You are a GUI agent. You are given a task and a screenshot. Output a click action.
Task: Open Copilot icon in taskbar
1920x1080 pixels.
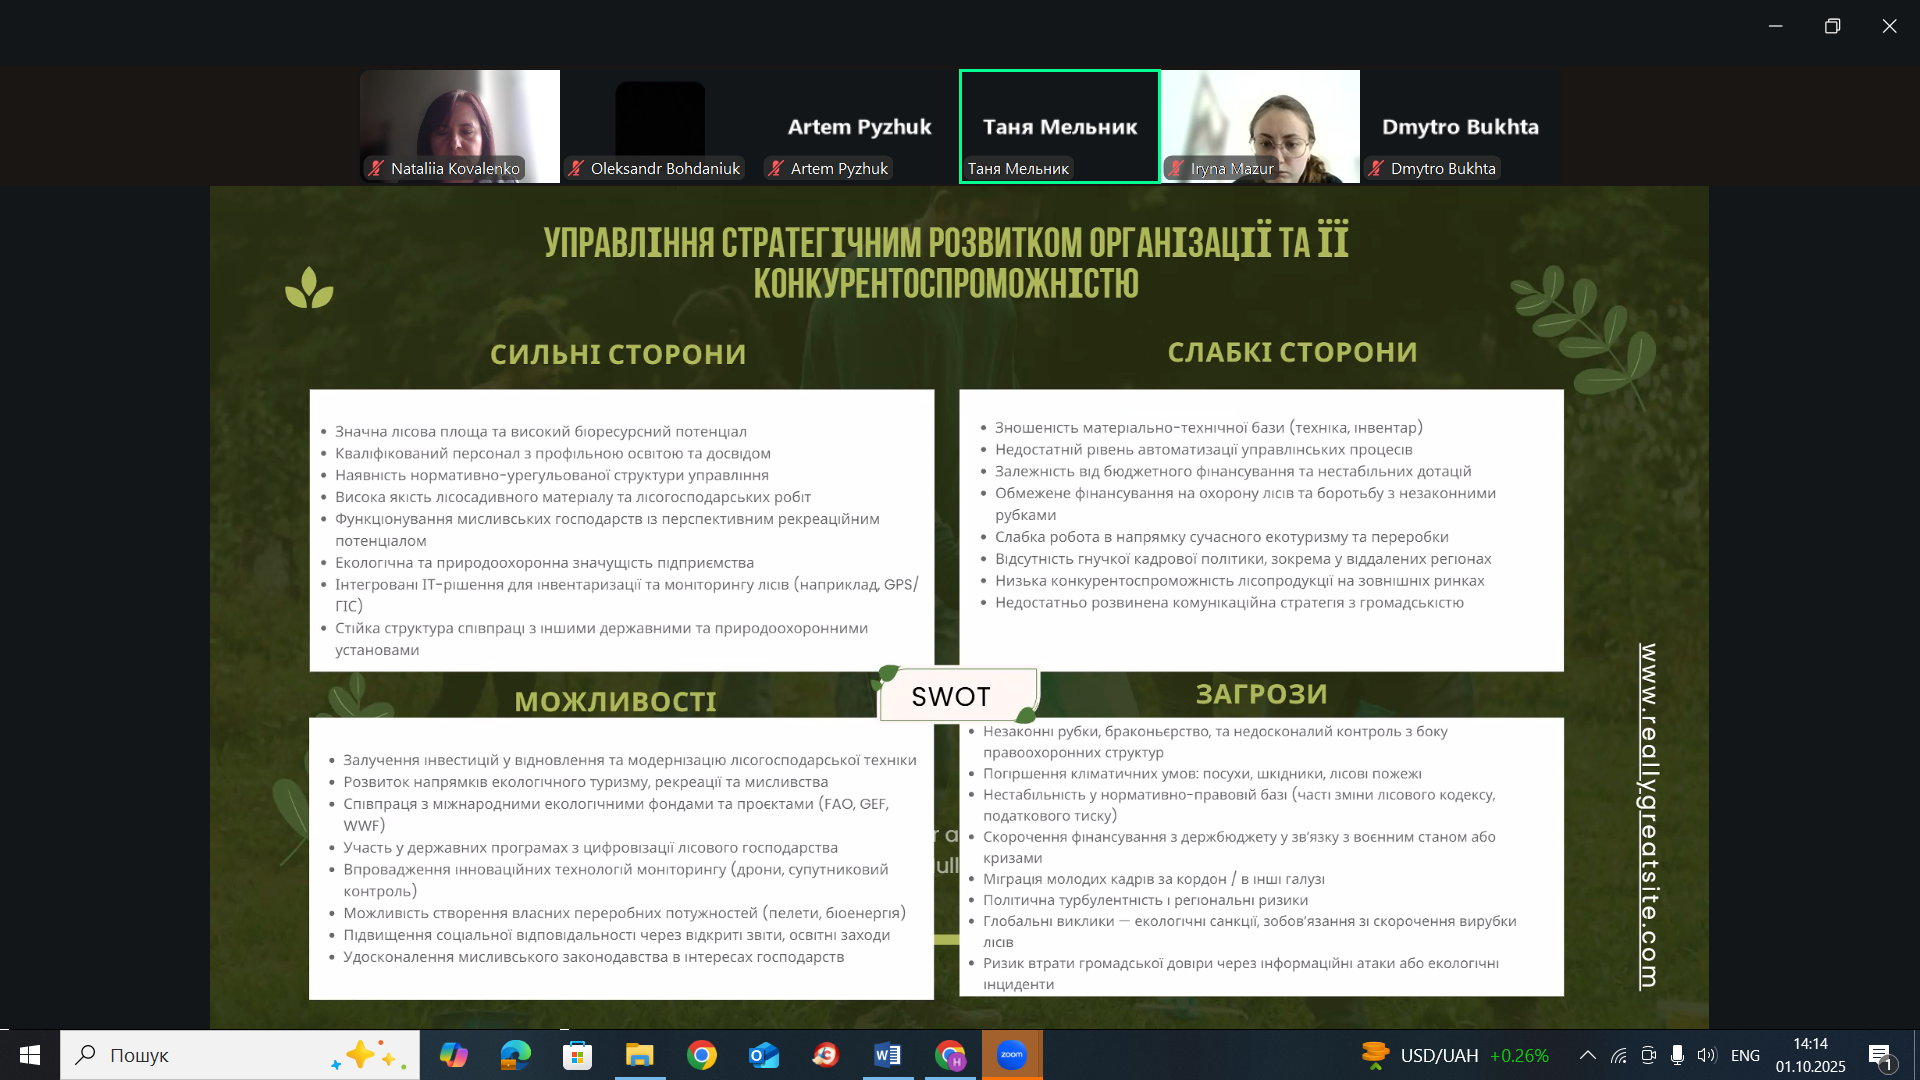[453, 1055]
